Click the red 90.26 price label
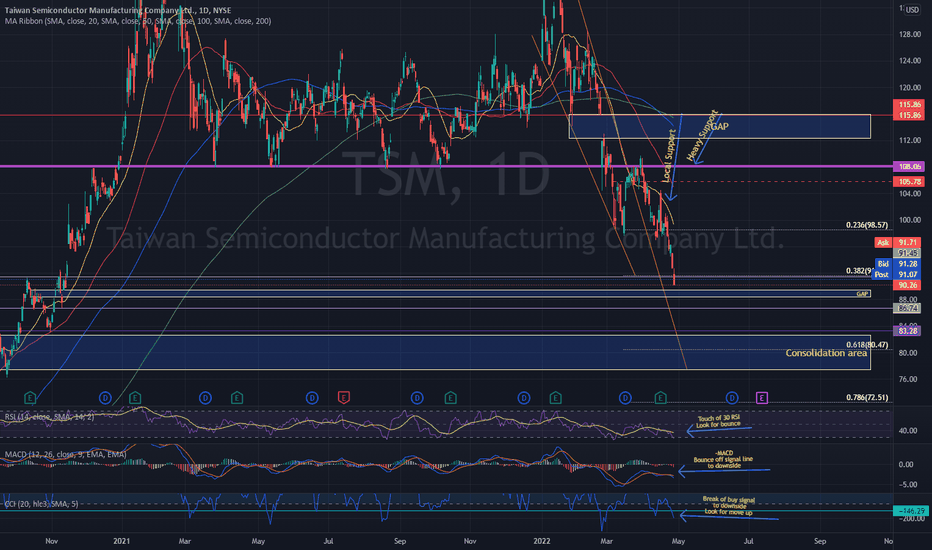The width and height of the screenshot is (932, 550). click(908, 285)
